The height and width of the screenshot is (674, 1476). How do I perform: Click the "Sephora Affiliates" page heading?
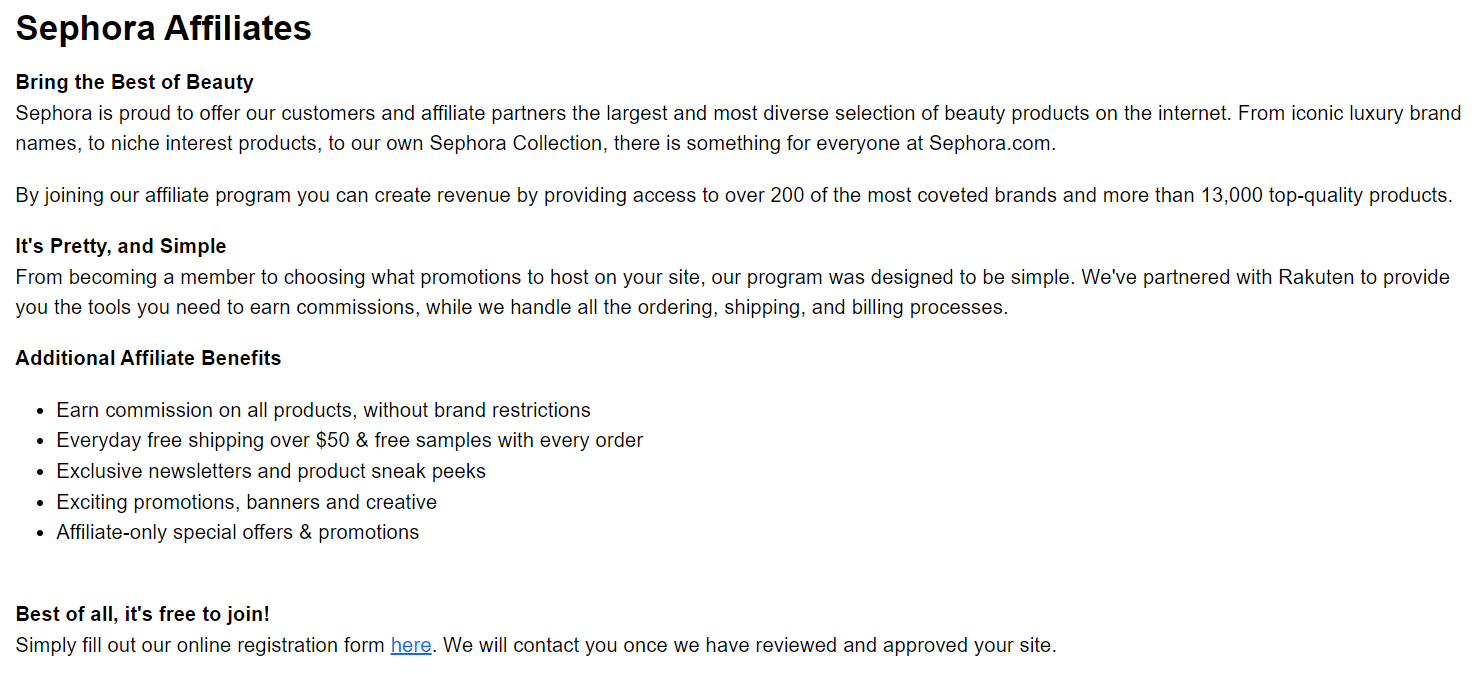pyautogui.click(x=163, y=28)
